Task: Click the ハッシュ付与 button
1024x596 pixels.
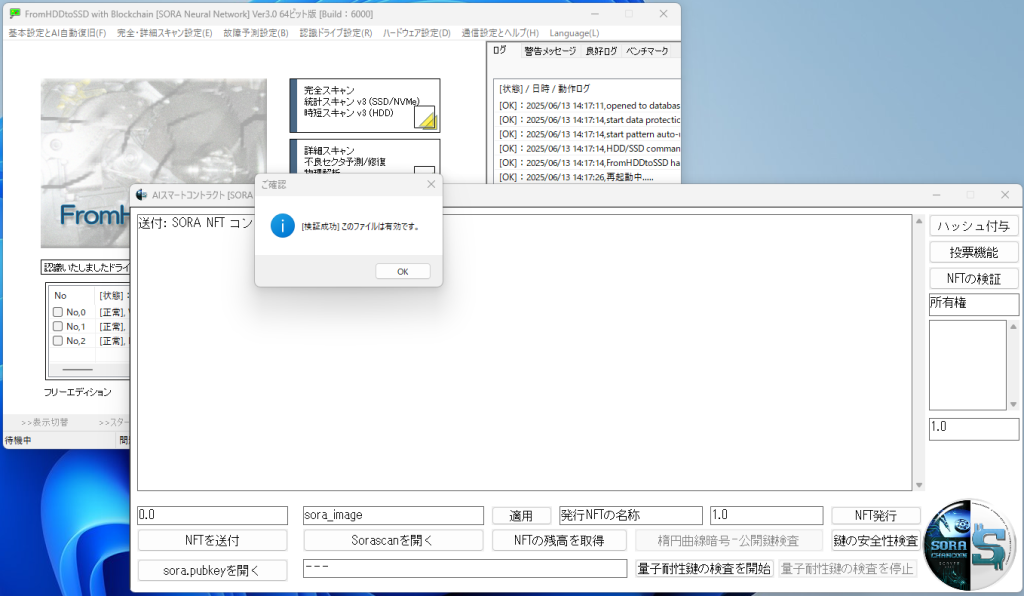Action: click(974, 226)
